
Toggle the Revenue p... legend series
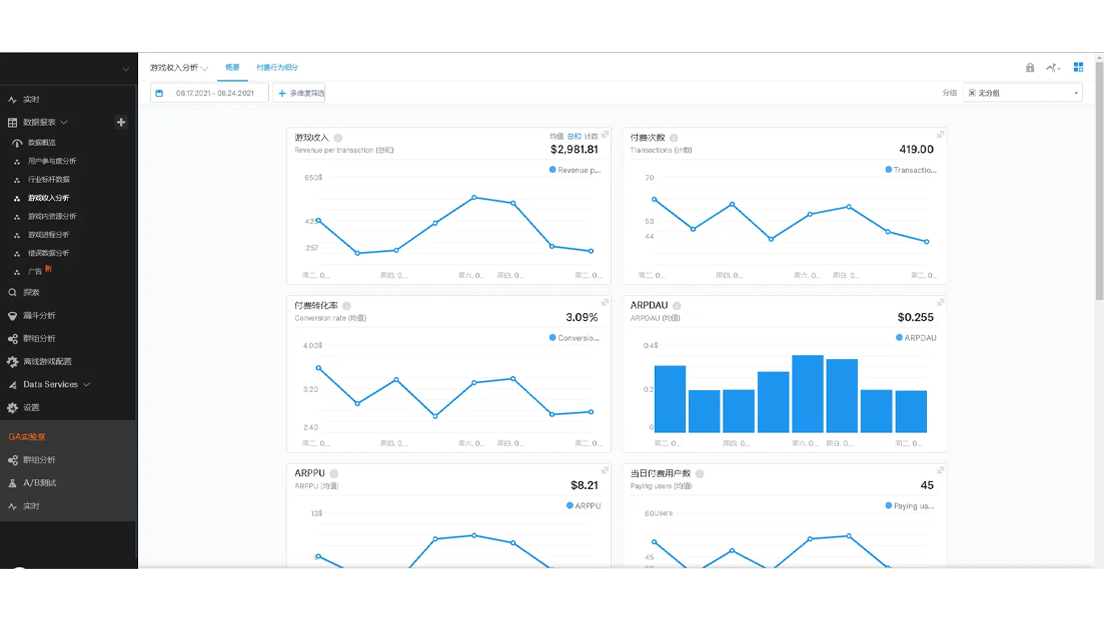(575, 170)
